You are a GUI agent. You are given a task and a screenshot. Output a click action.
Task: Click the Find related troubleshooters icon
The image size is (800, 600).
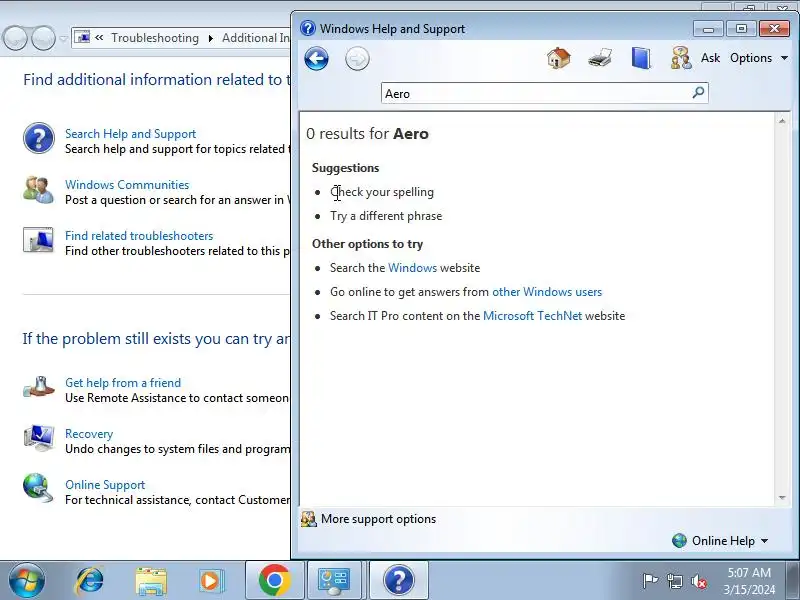[38, 240]
